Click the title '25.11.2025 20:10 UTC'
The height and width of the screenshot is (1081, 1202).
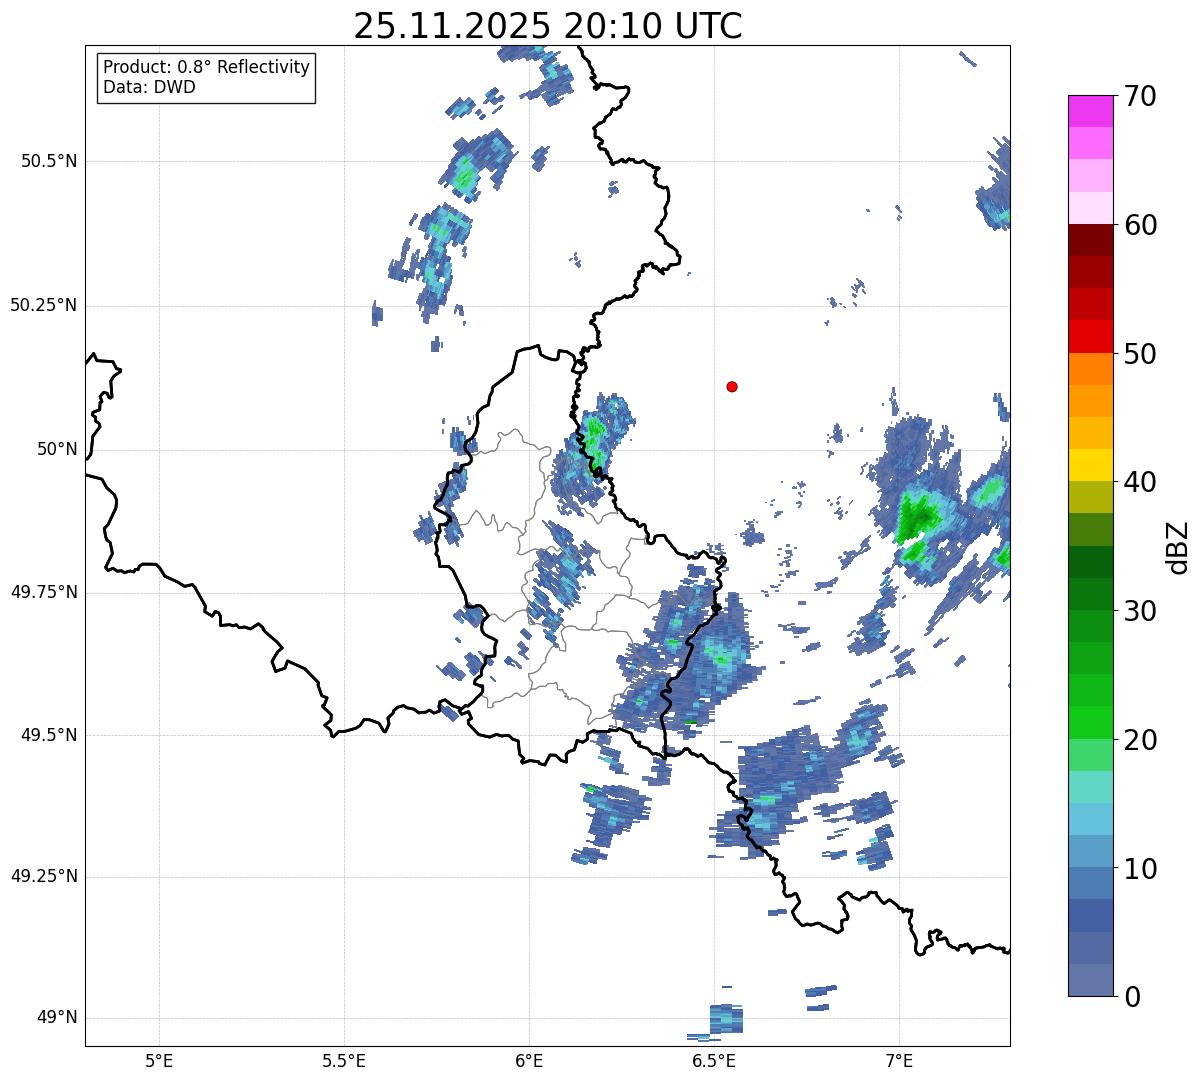click(x=548, y=25)
